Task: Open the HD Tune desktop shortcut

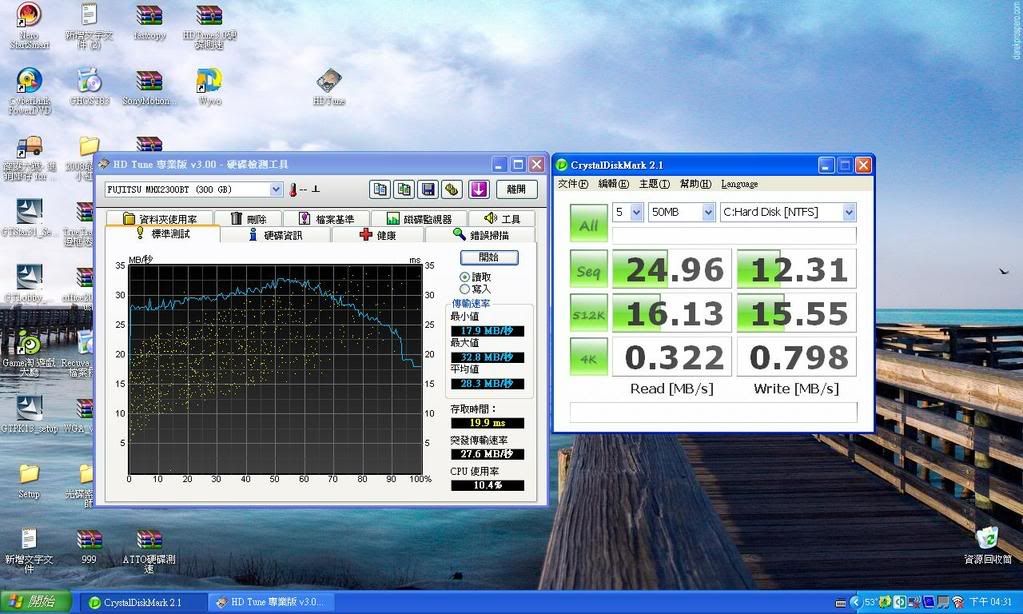Action: pyautogui.click(x=329, y=88)
